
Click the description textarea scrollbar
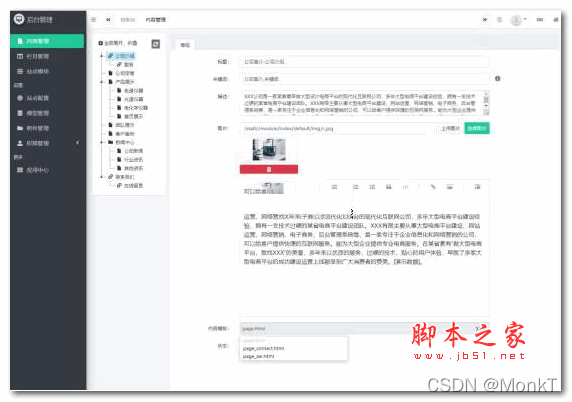486,103
